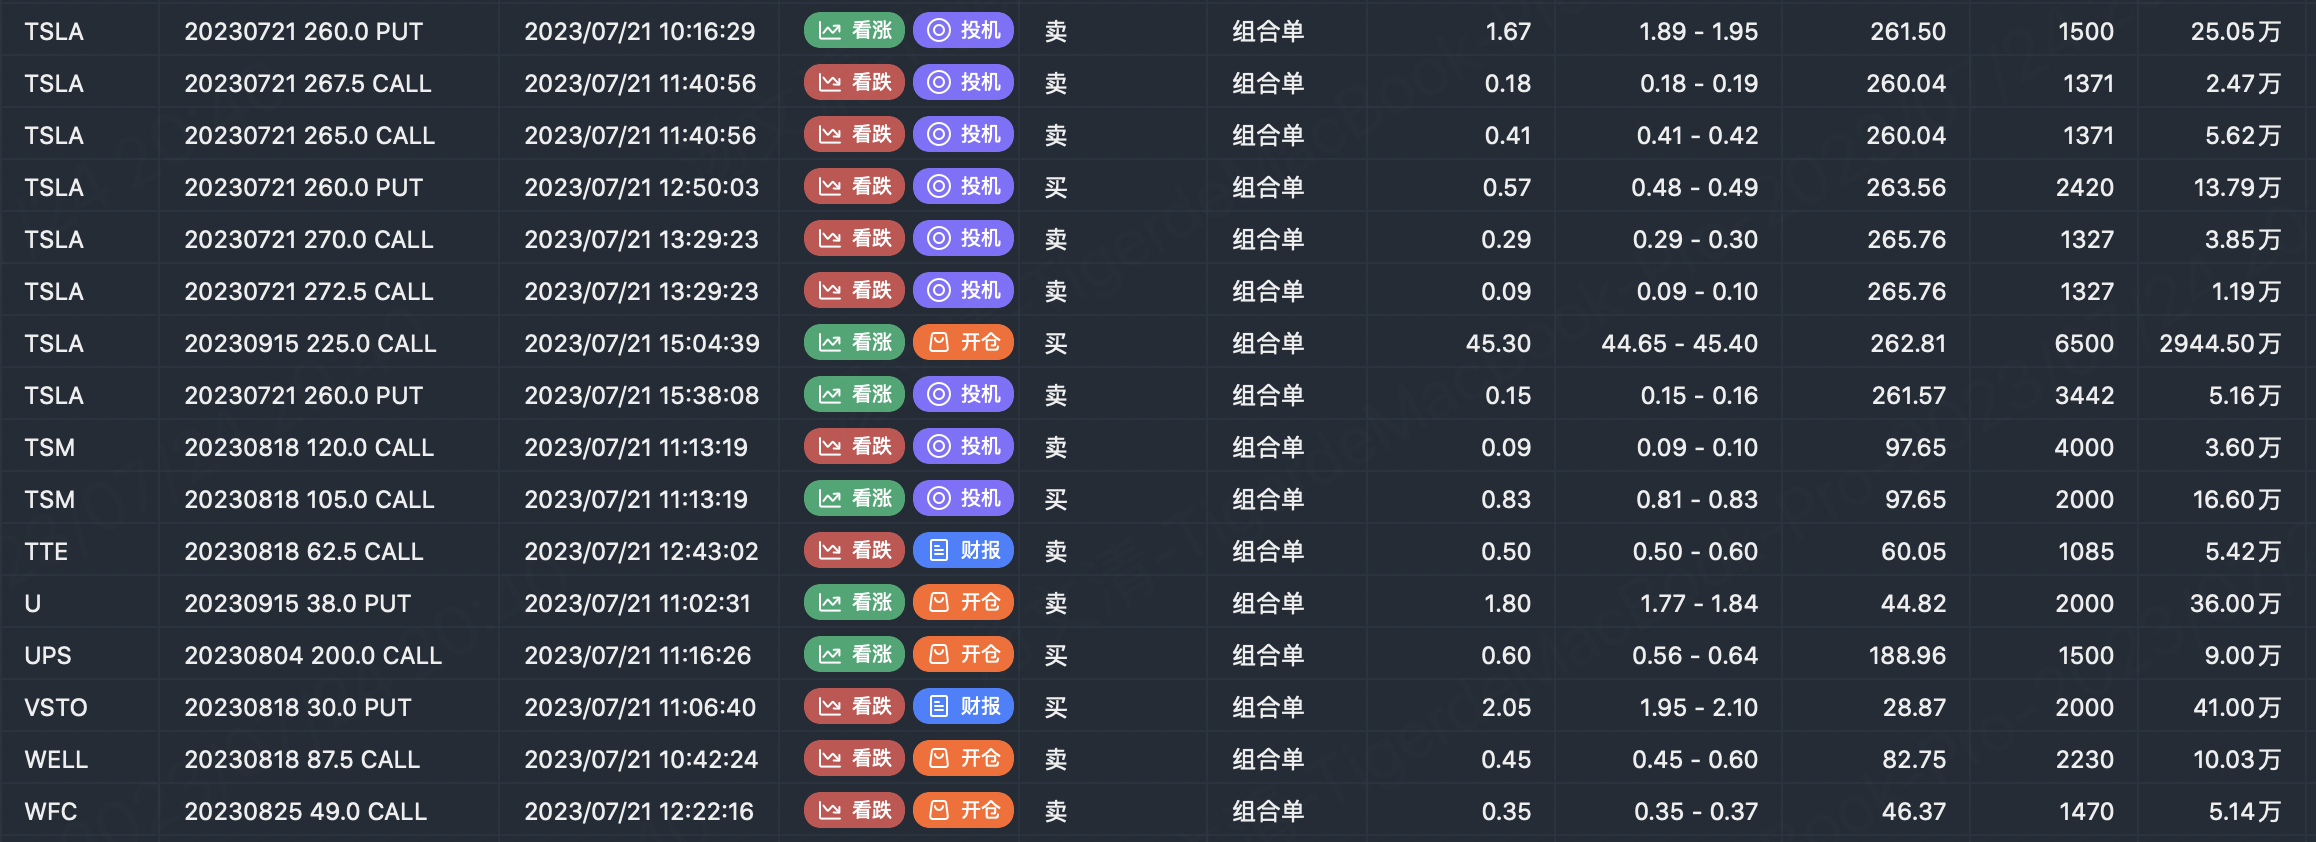Click the amount '16.60万'
This screenshot has height=842, width=2316.
(2237, 499)
